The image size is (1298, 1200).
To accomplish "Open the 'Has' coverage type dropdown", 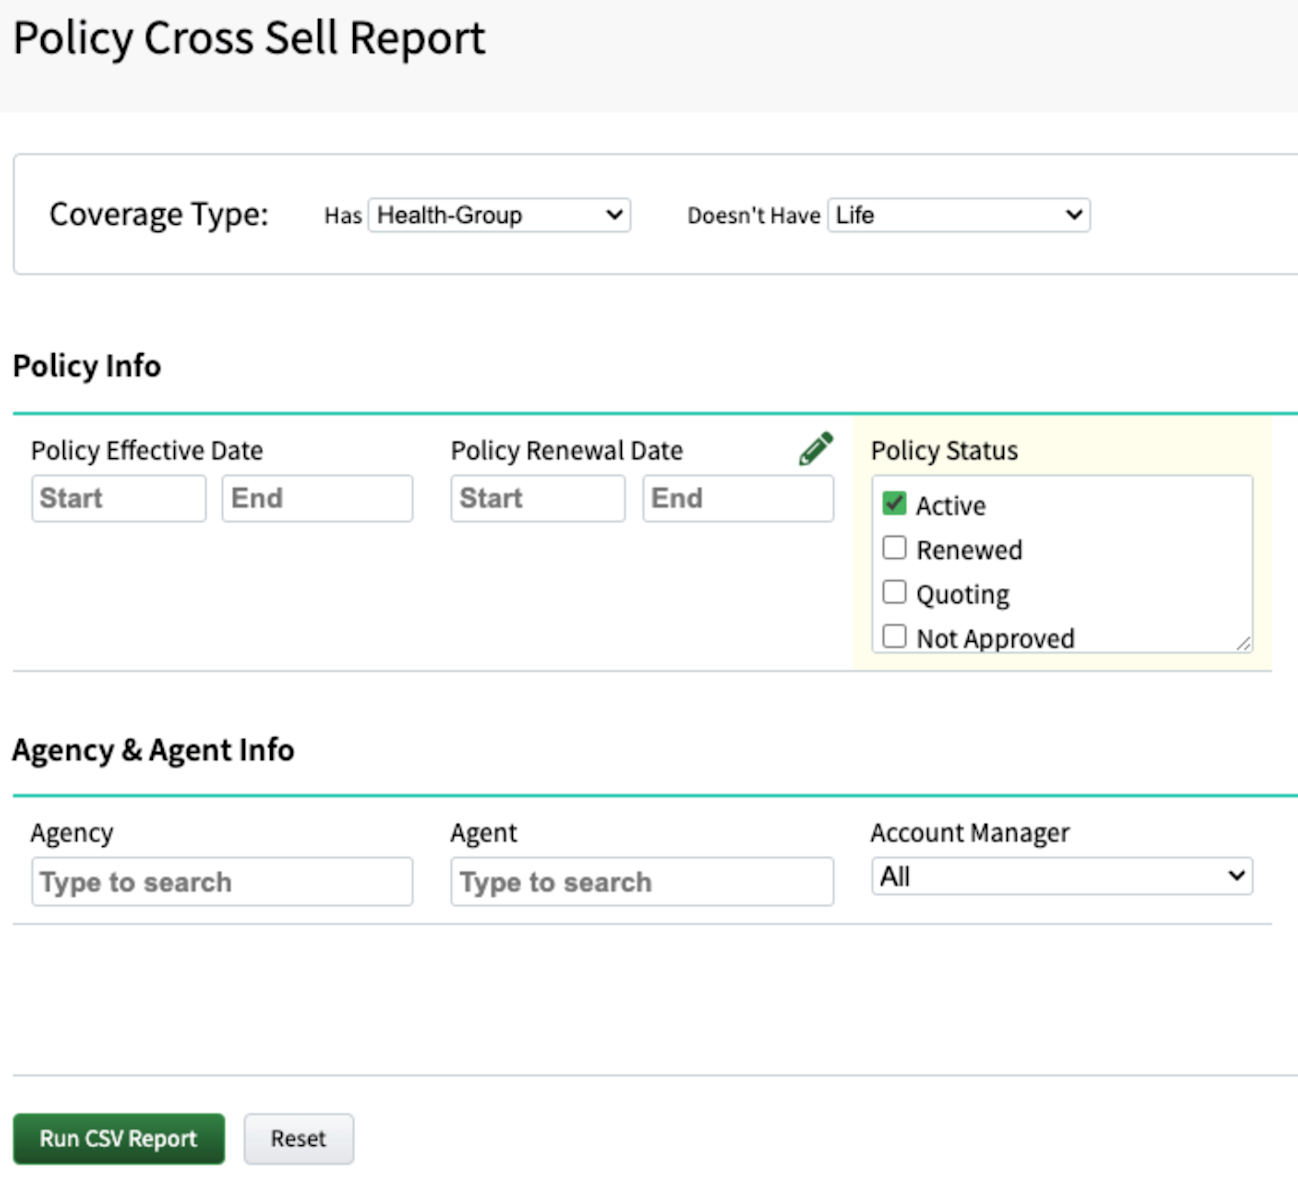I will [x=498, y=215].
